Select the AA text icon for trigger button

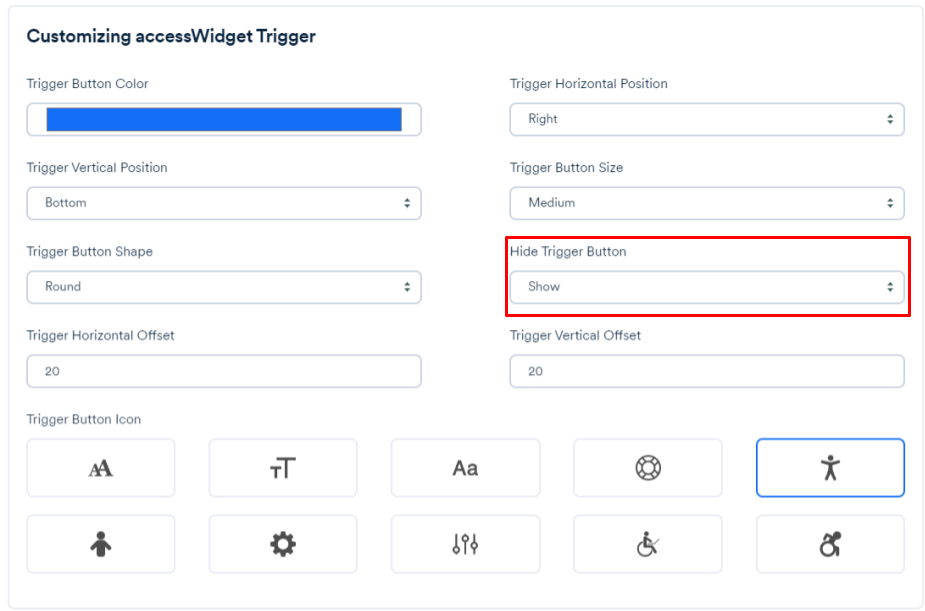pos(100,467)
